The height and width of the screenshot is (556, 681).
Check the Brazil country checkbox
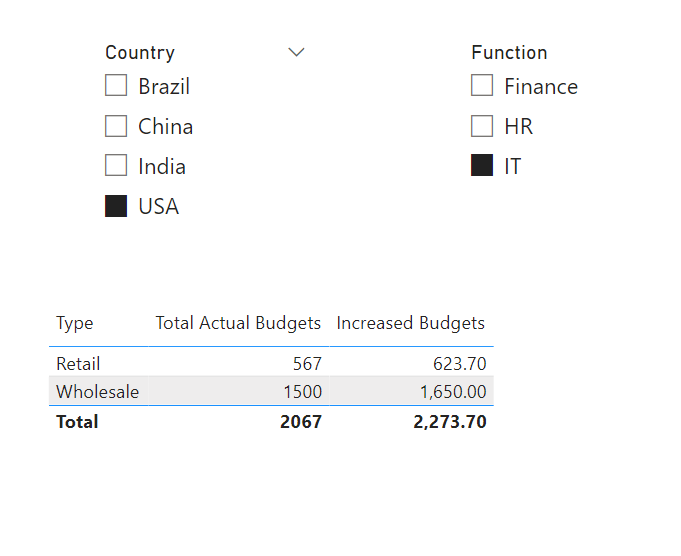116,85
